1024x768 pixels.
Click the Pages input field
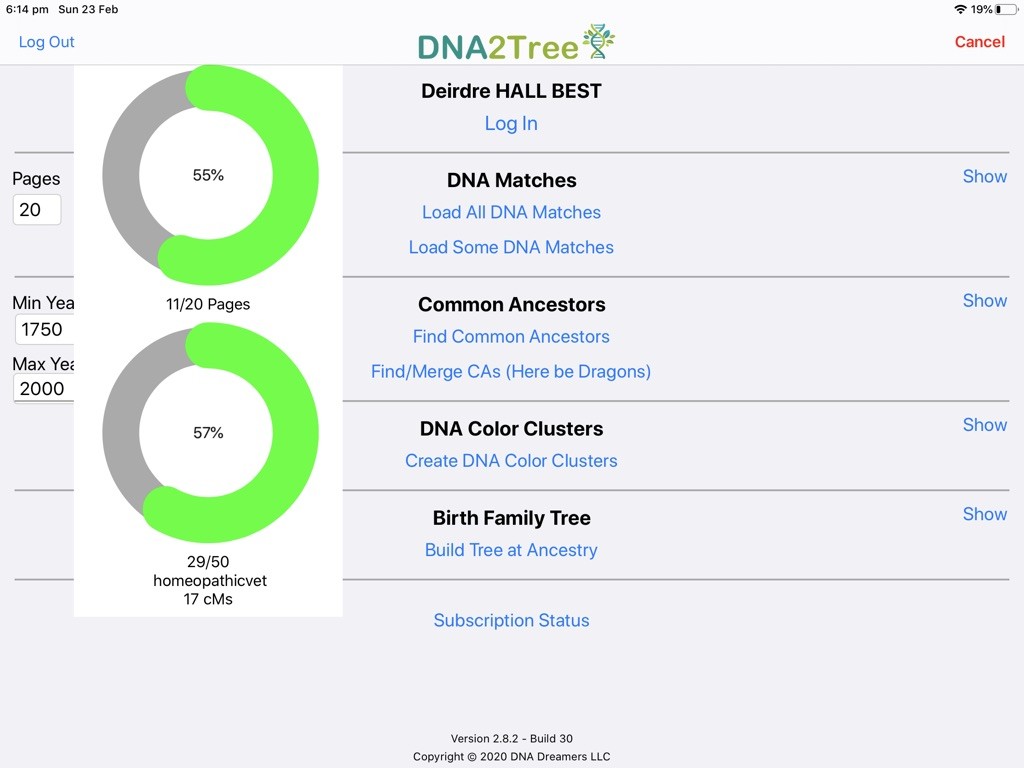(x=37, y=210)
